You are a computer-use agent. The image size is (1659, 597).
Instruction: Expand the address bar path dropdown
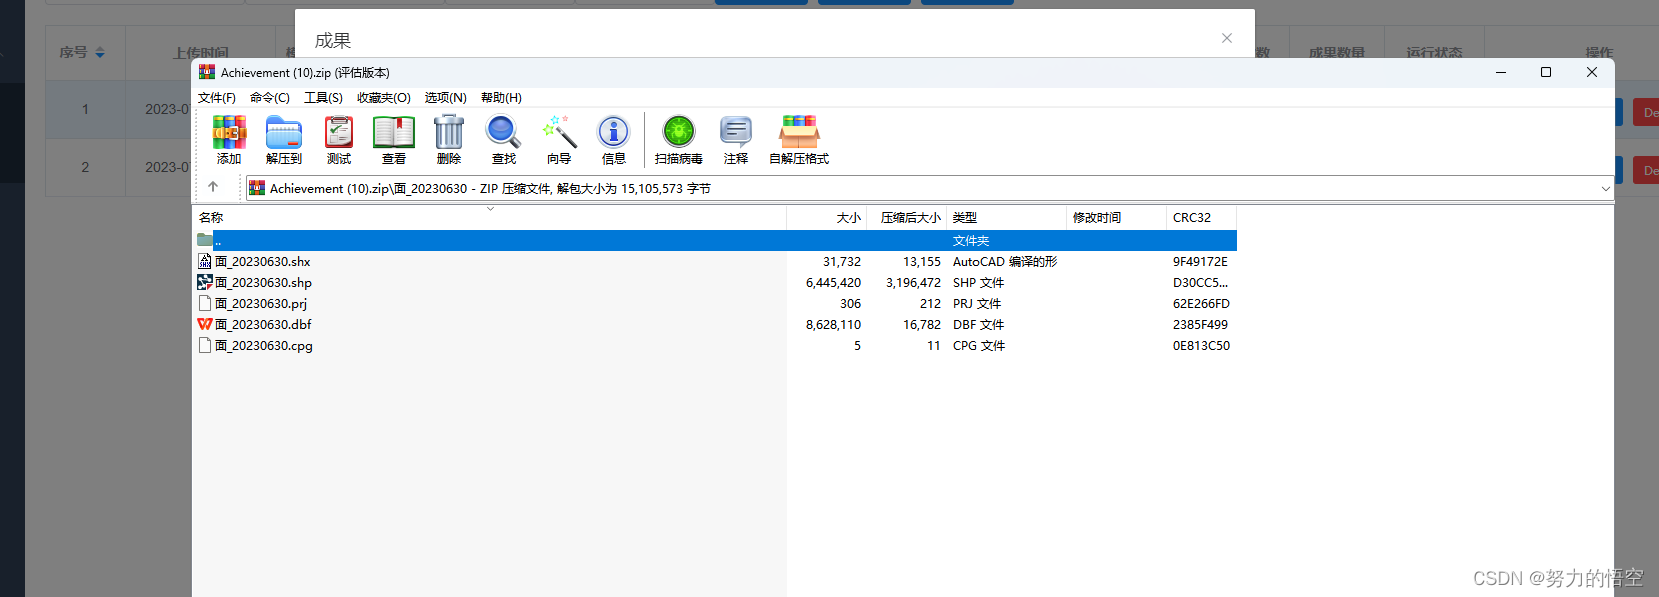tap(1605, 188)
